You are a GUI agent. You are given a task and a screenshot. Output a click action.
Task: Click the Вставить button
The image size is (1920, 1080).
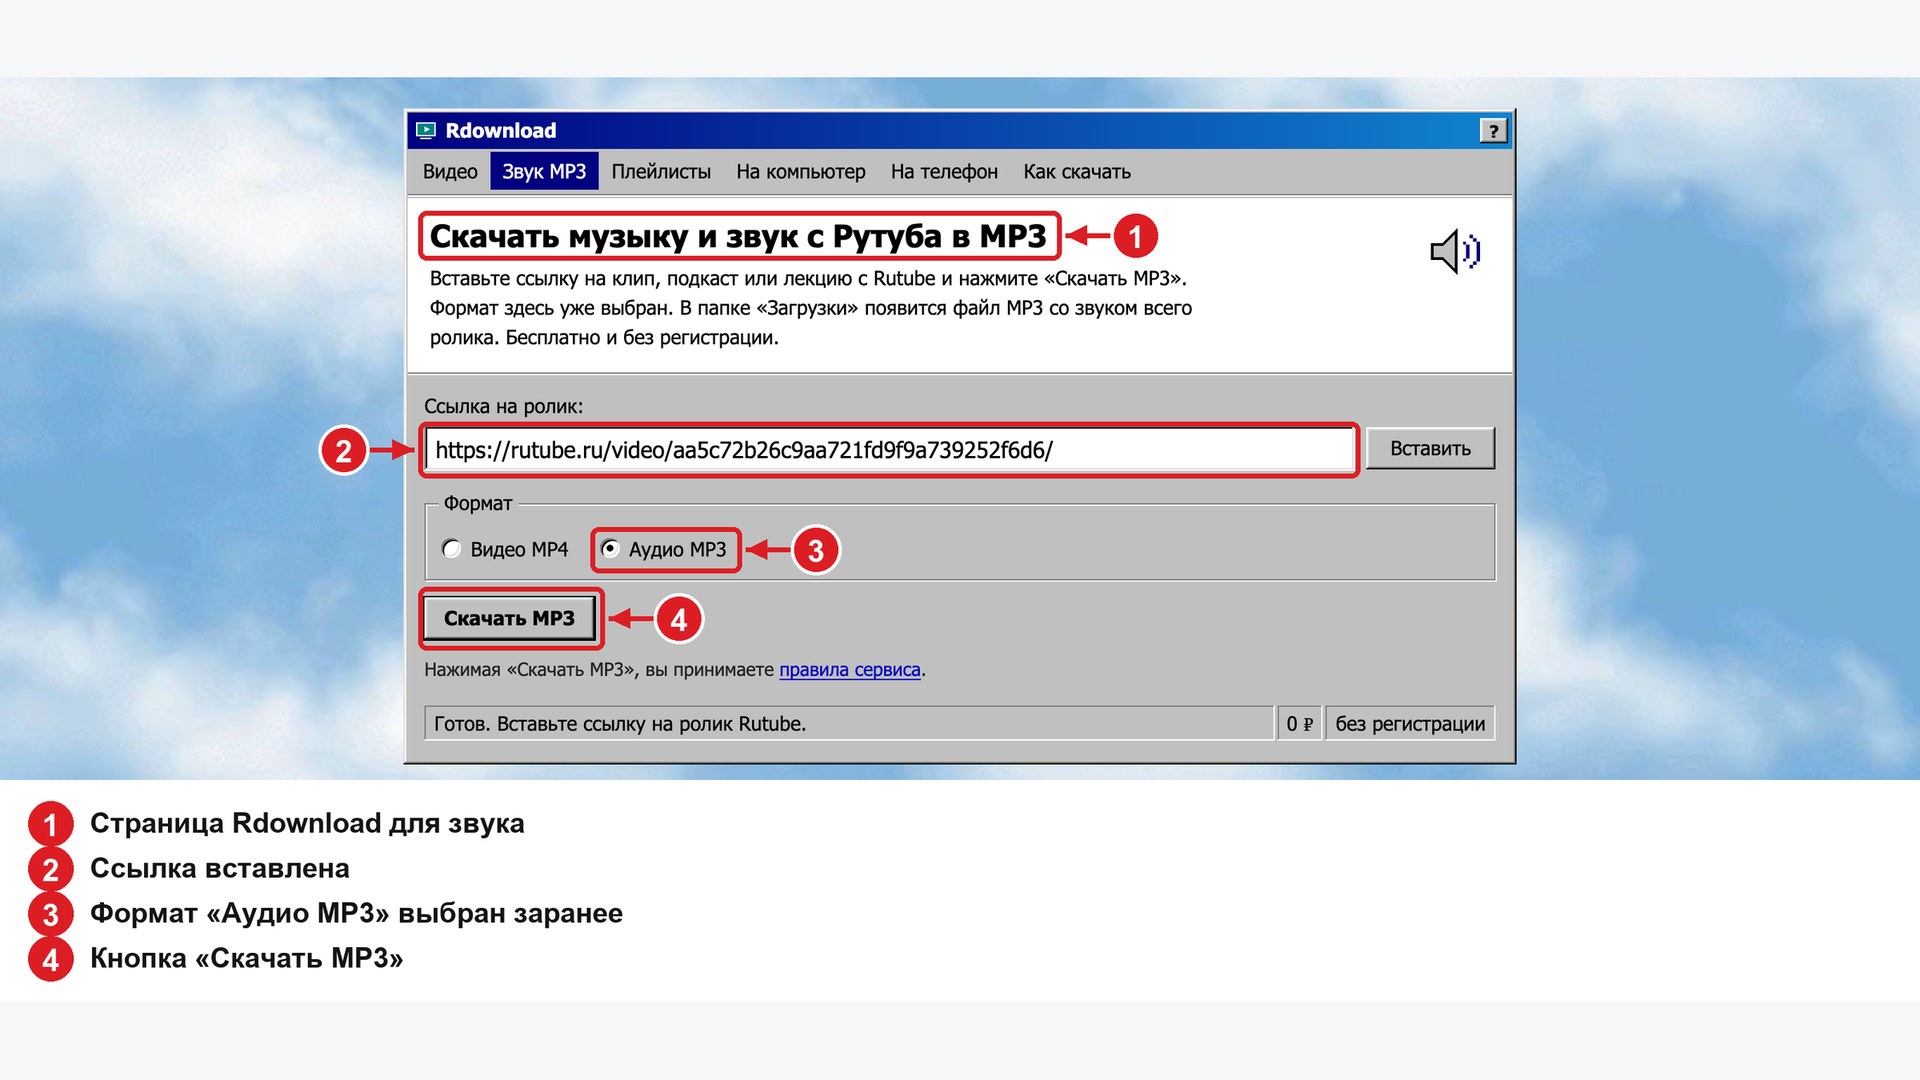[1430, 449]
